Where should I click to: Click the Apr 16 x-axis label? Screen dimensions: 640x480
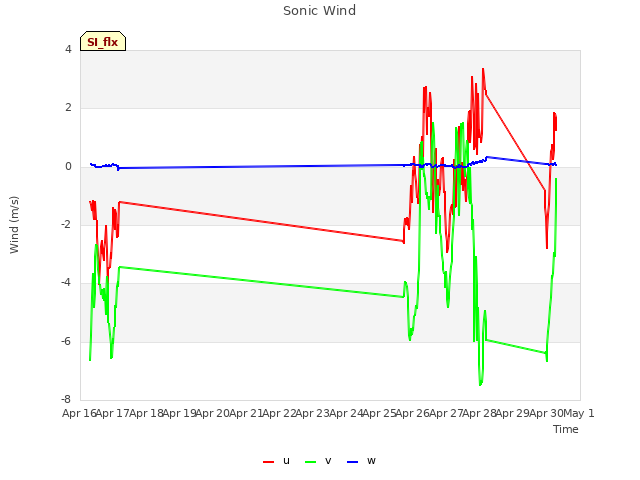point(79,413)
